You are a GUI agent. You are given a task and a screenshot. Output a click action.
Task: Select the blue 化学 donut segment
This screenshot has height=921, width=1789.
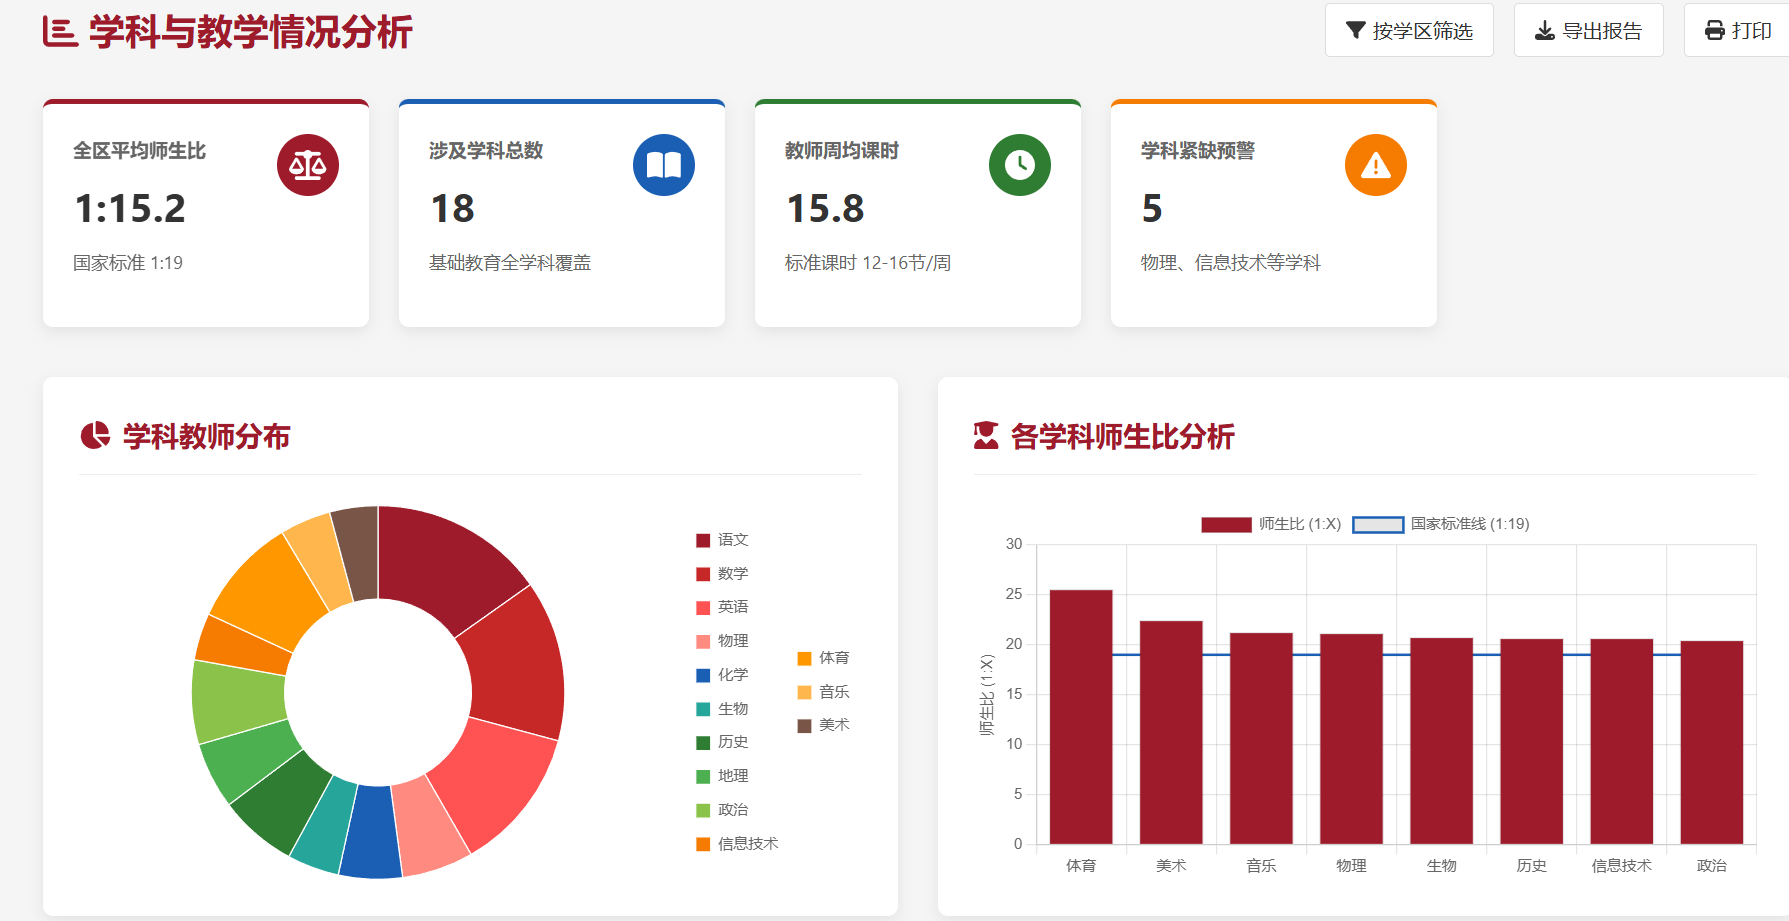pyautogui.click(x=371, y=833)
